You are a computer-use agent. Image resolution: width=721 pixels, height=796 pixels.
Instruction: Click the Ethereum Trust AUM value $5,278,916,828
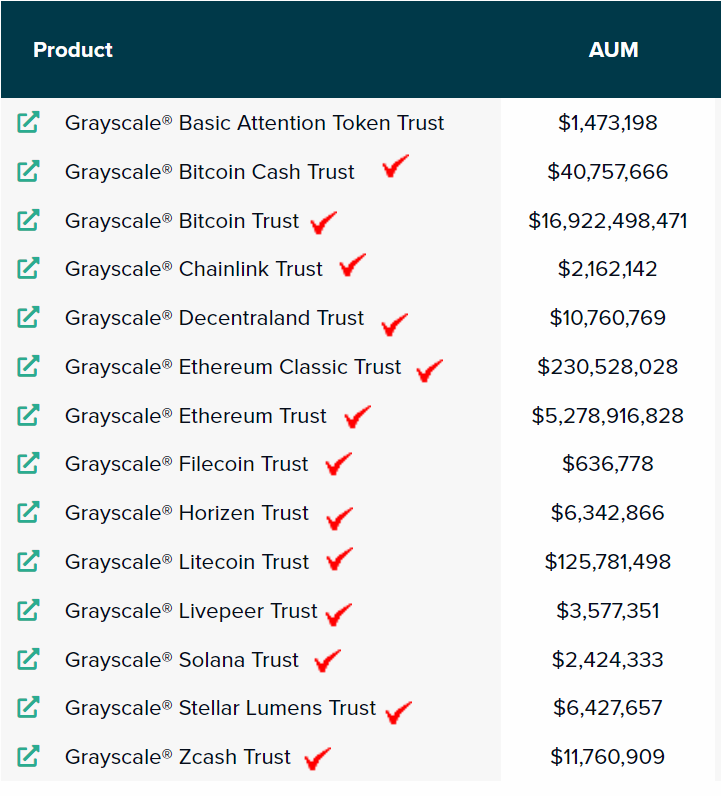[608, 416]
